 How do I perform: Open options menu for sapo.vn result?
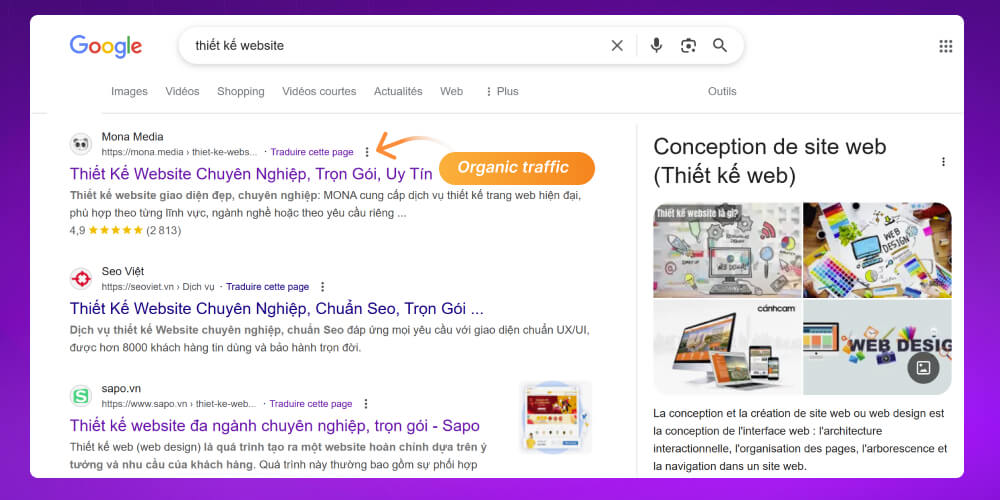[x=365, y=404]
